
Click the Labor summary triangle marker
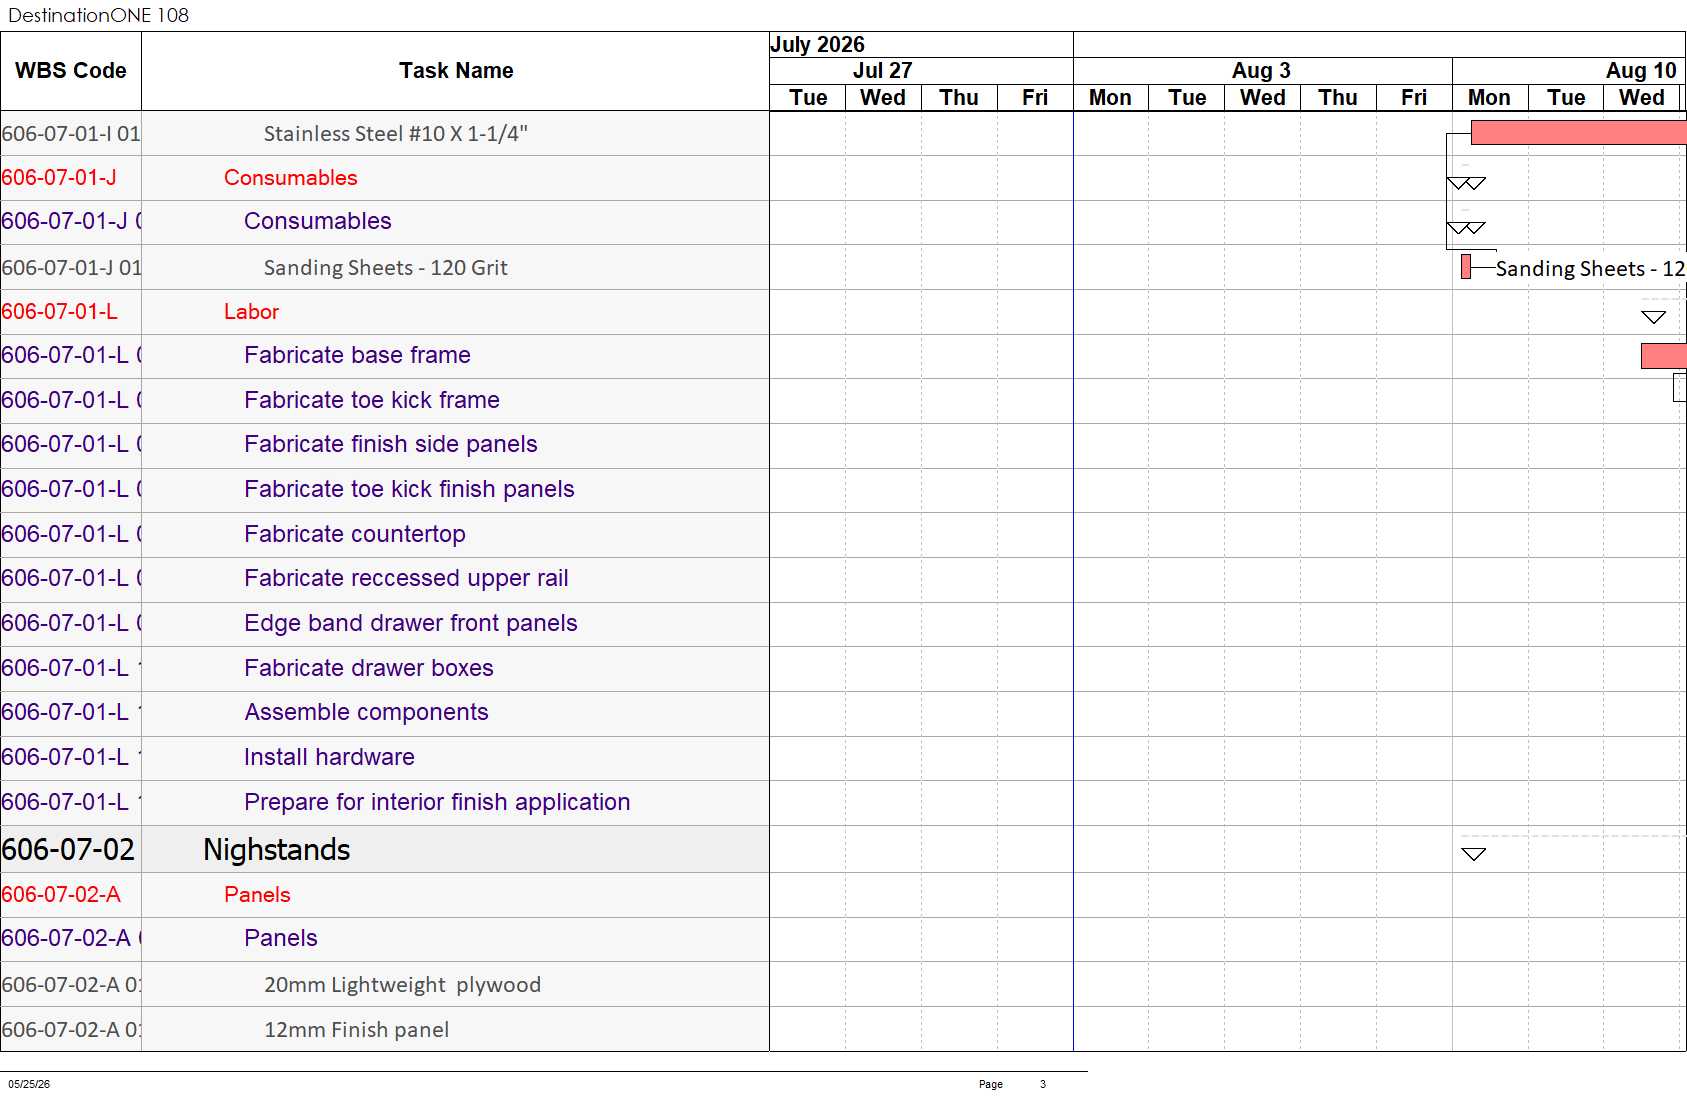coord(1654,317)
